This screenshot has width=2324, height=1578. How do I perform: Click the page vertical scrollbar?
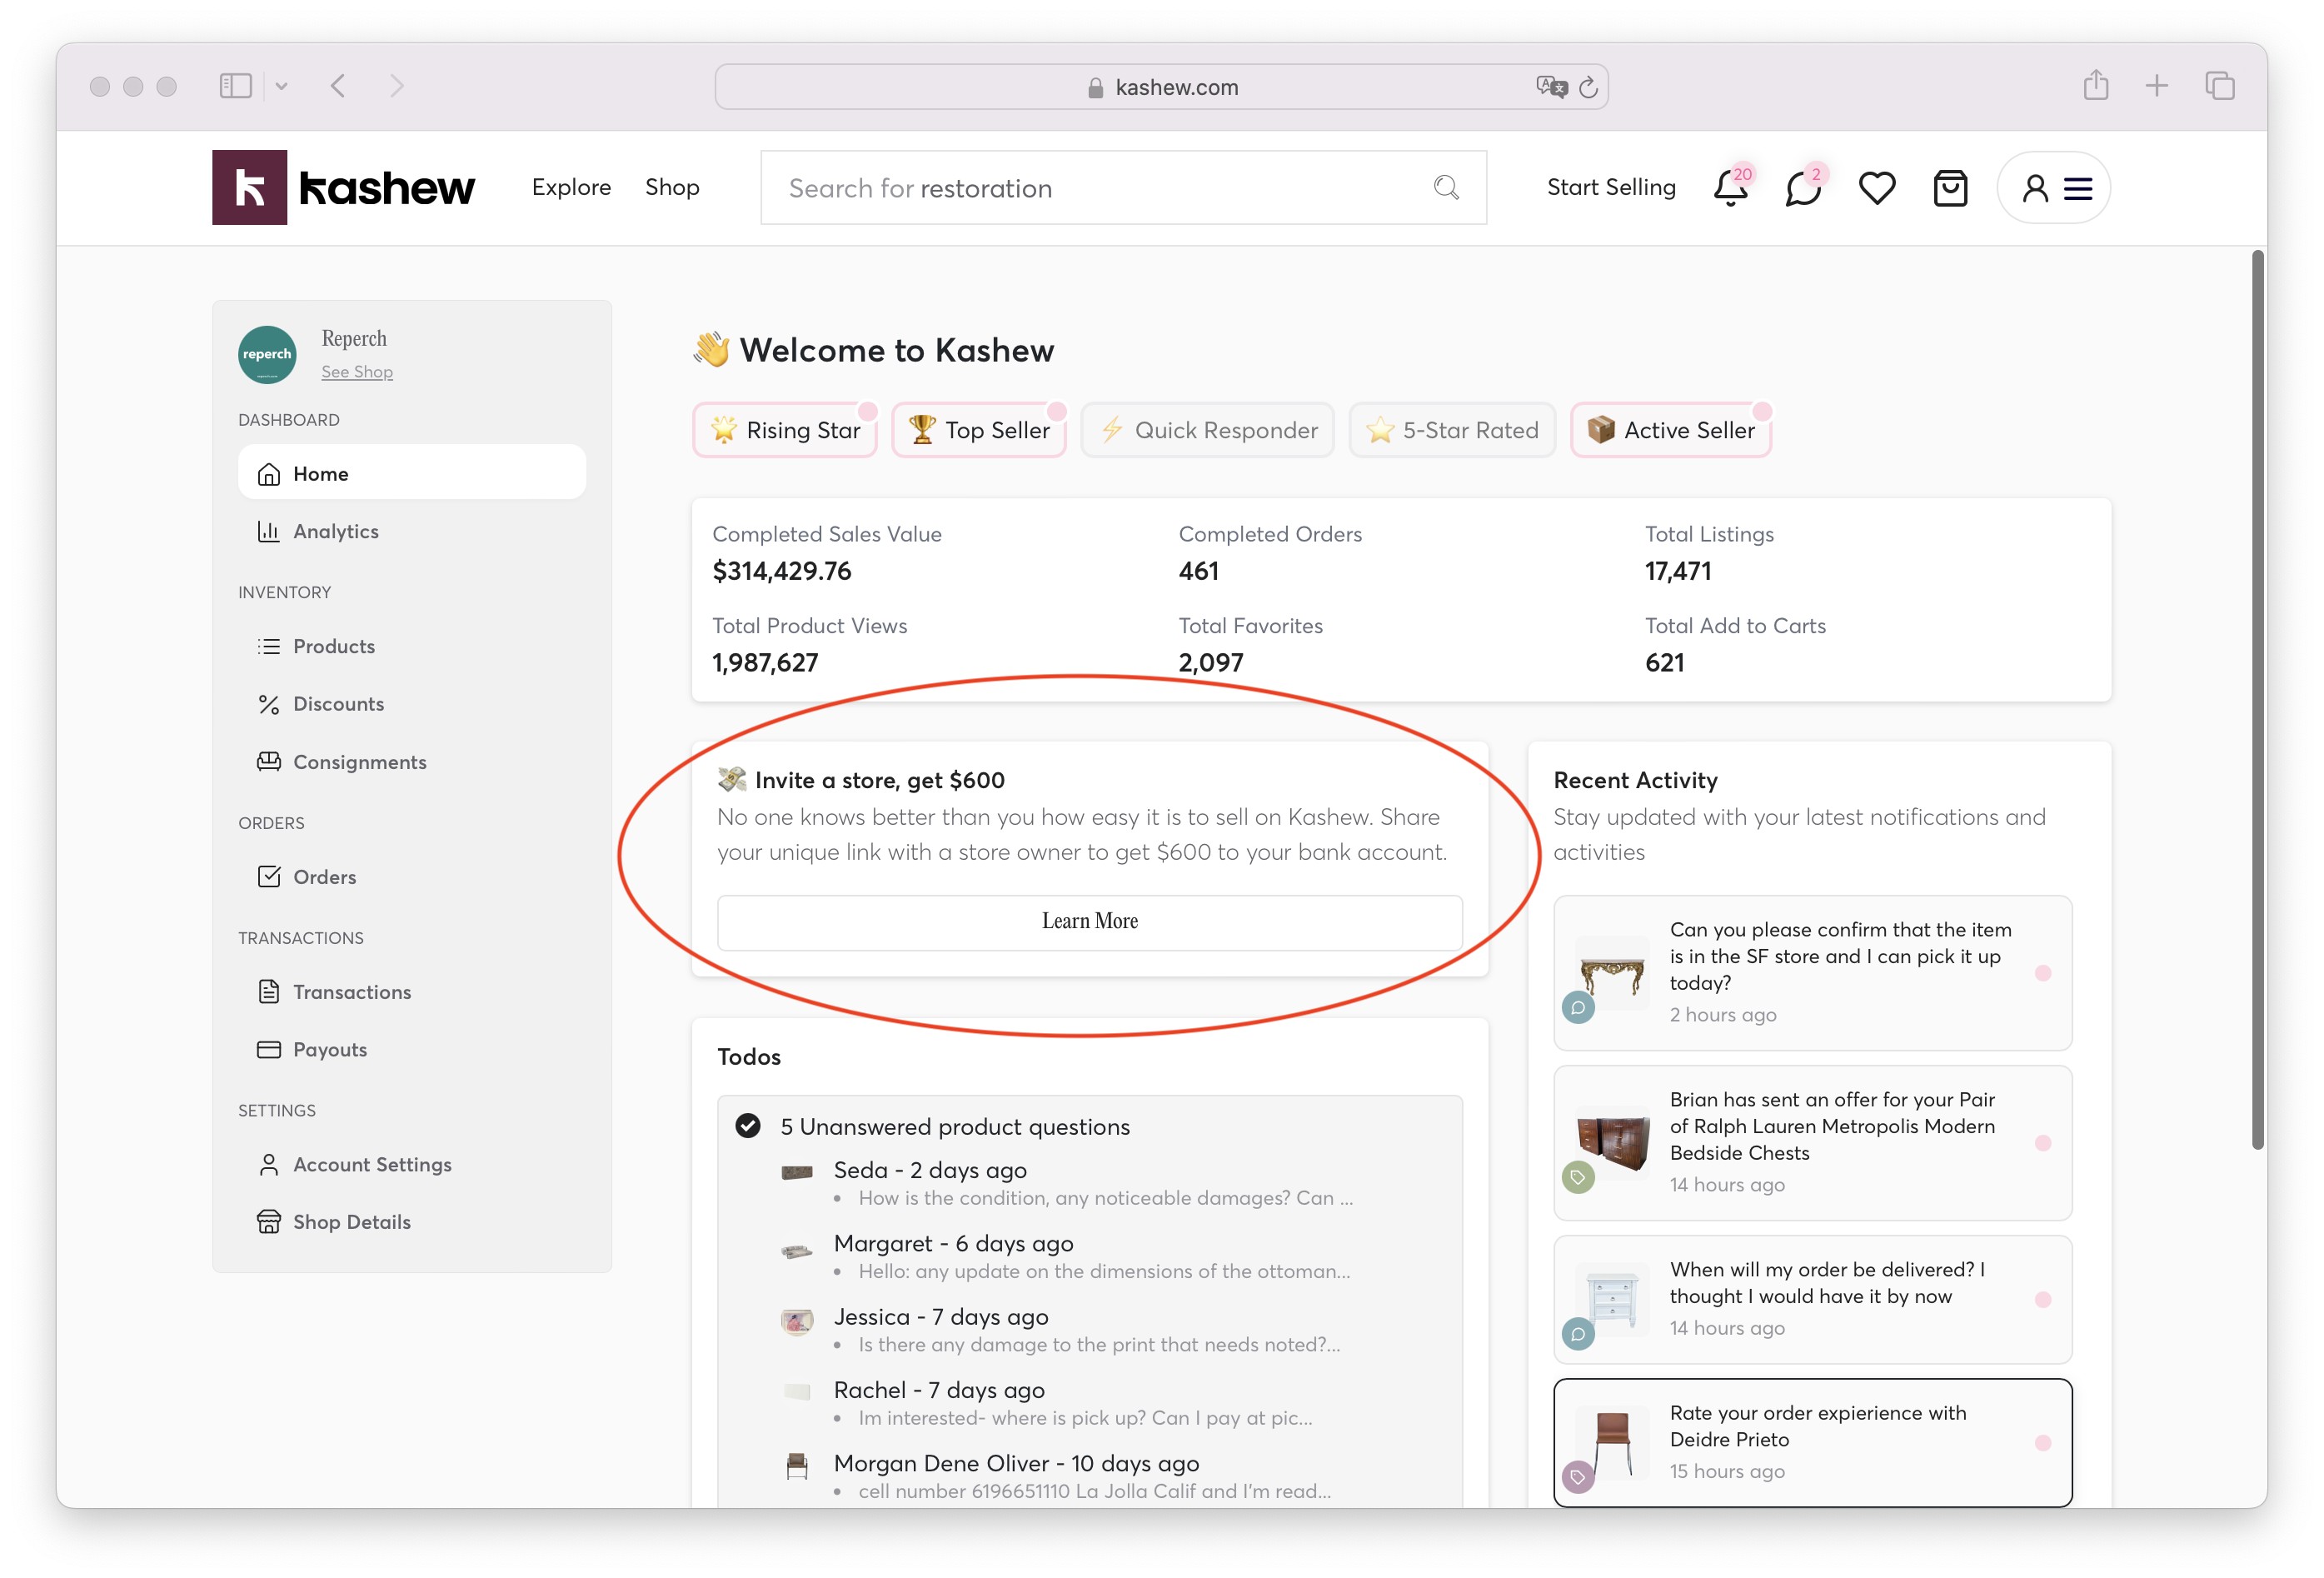2257,700
